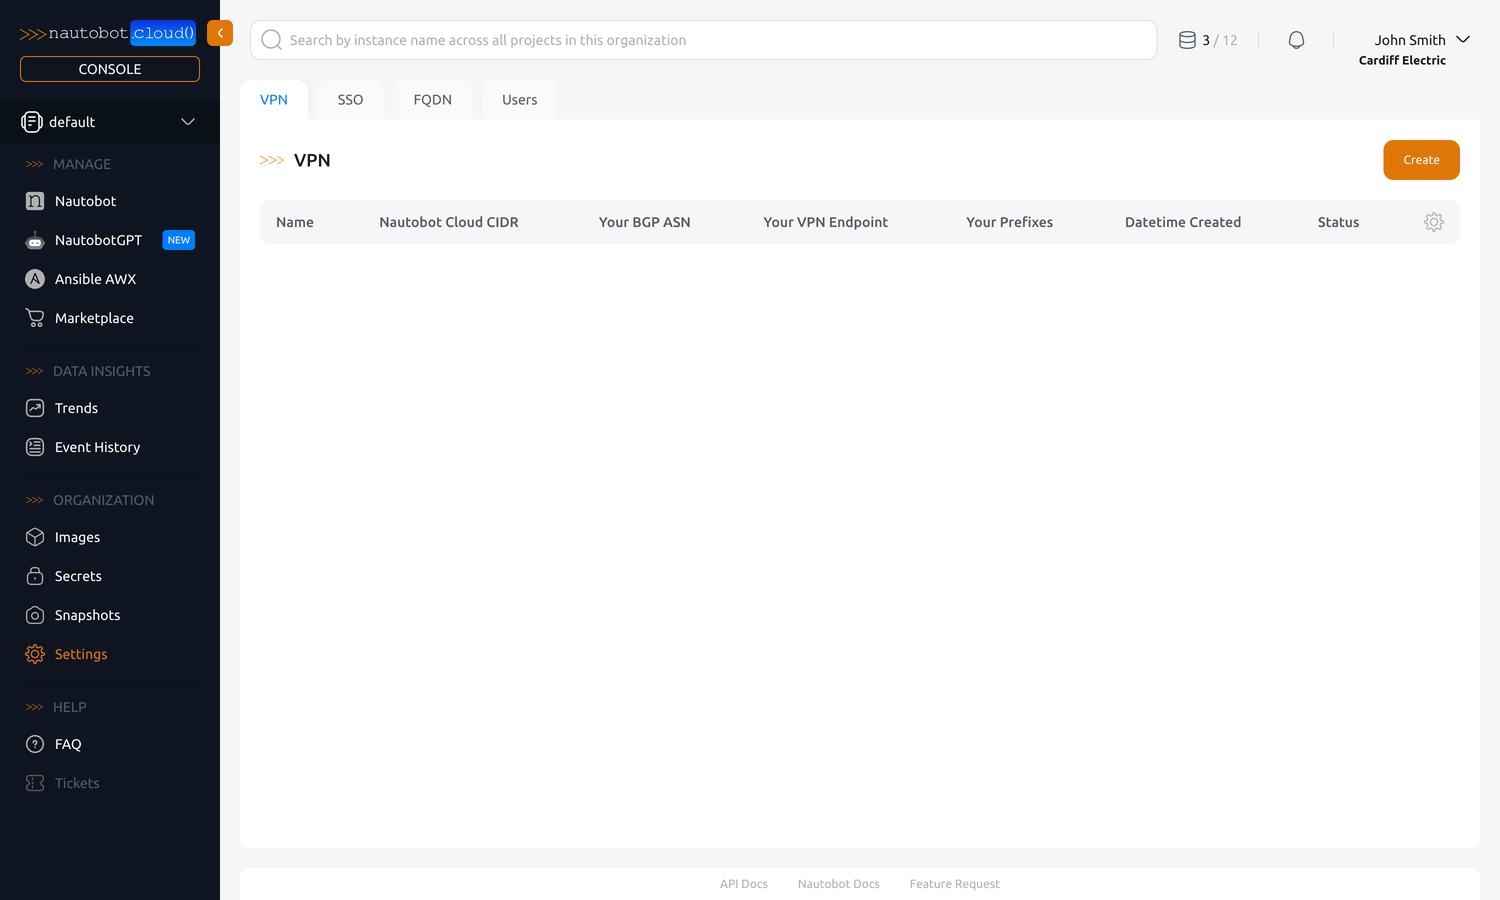Open the VPN table column settings gear

pyautogui.click(x=1434, y=222)
